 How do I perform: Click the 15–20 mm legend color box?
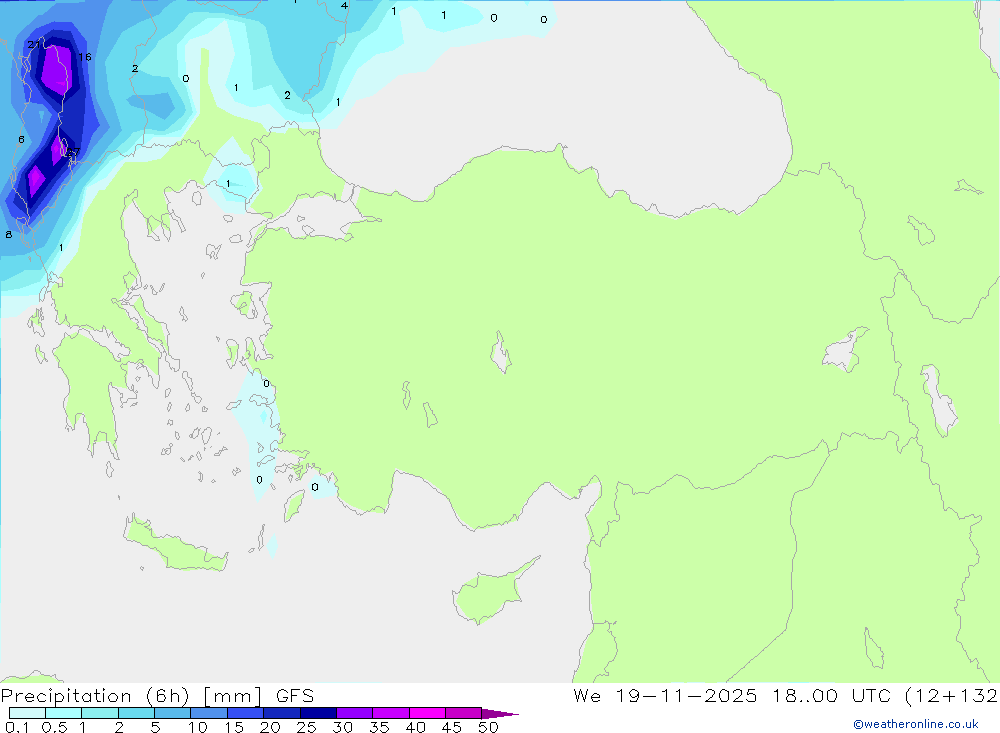point(245,713)
